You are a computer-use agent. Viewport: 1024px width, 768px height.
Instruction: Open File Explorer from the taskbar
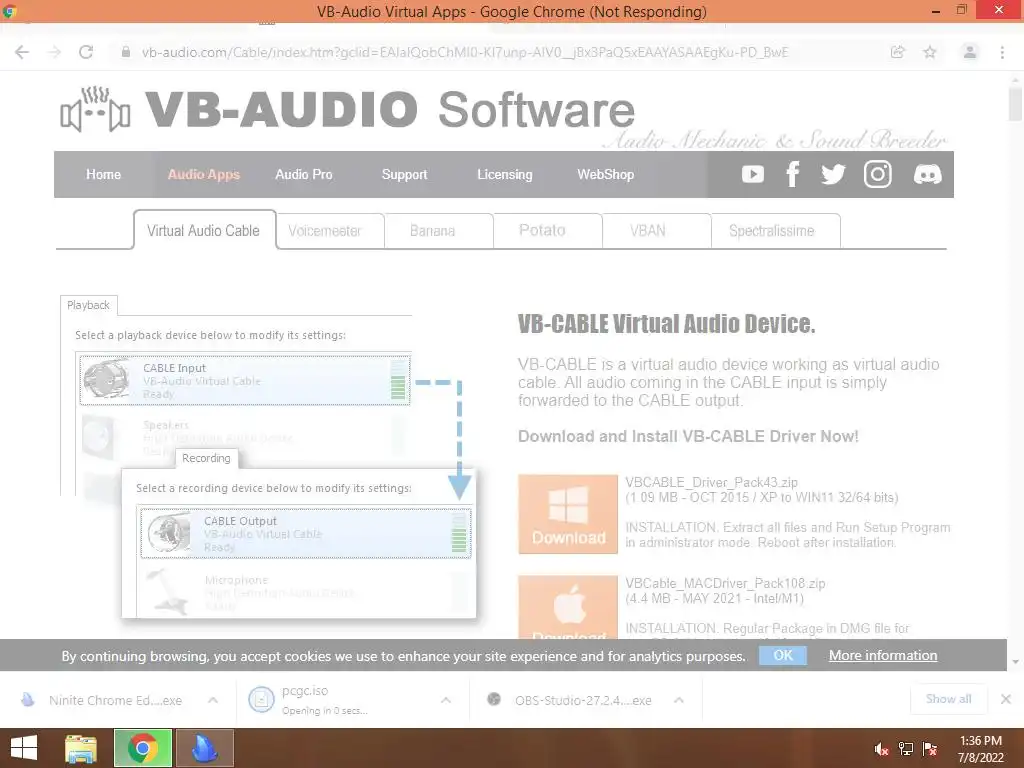(81, 748)
